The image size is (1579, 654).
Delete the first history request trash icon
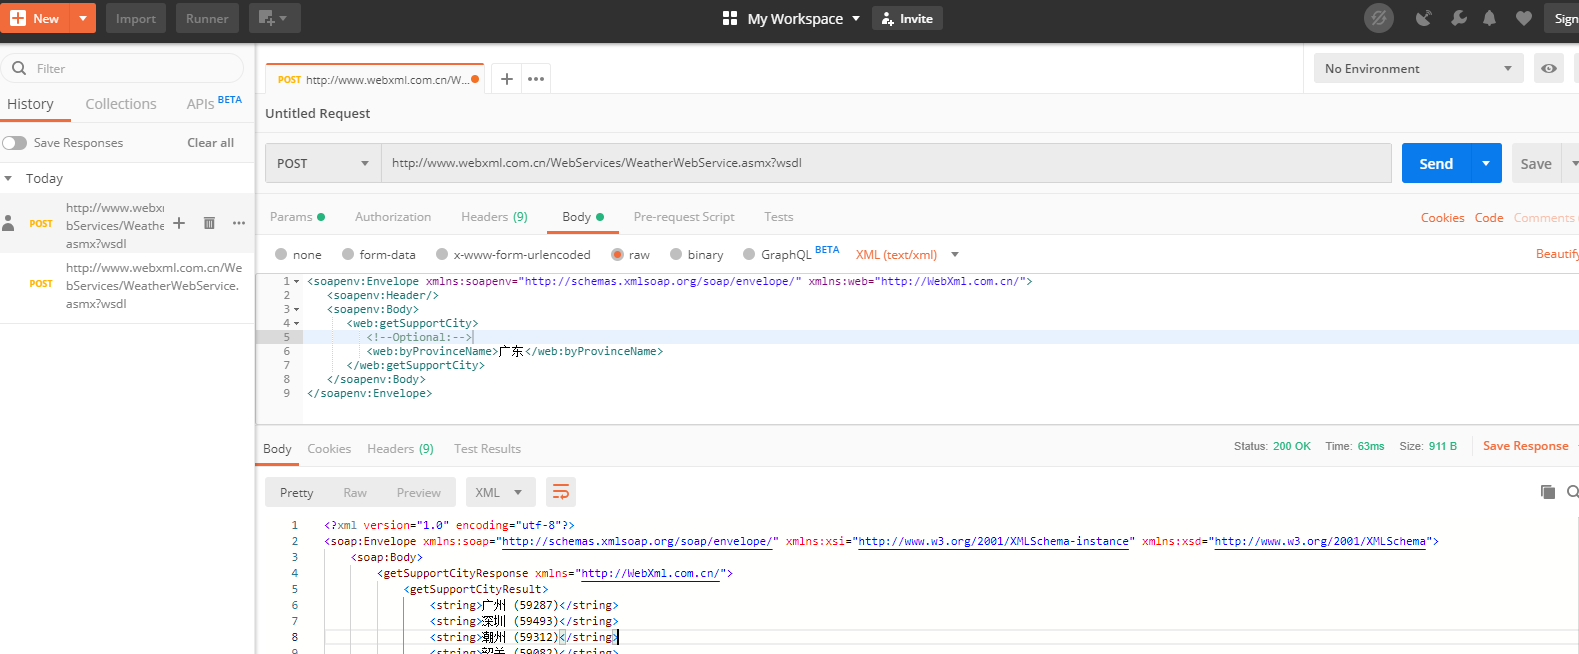[x=209, y=223]
